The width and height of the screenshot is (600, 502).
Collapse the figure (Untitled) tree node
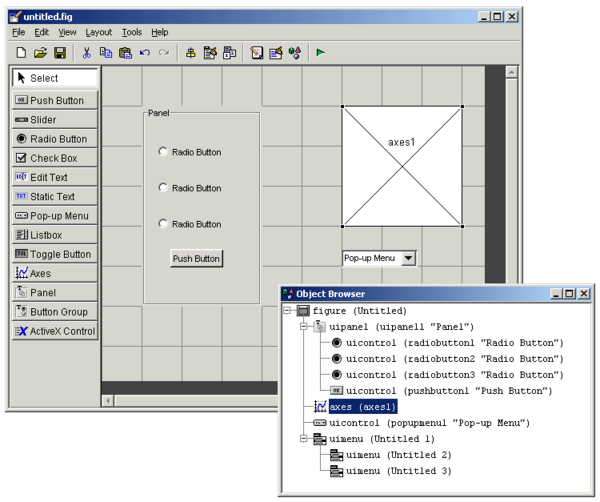point(287,310)
